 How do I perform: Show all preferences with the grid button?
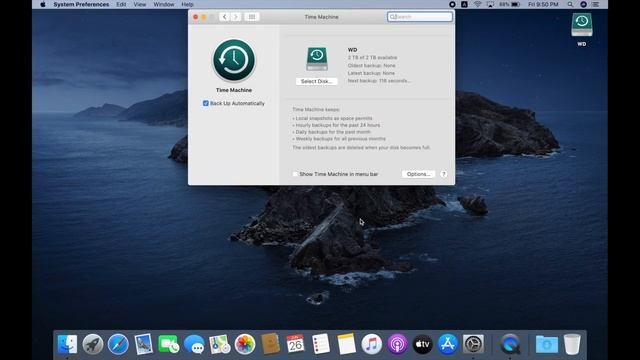tap(252, 17)
